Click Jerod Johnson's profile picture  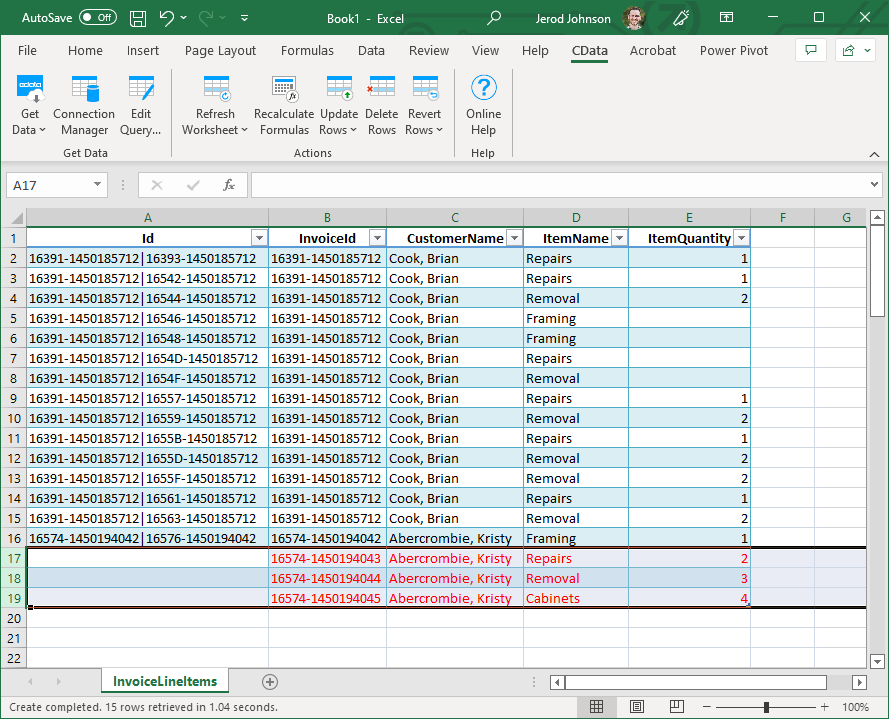coord(634,18)
